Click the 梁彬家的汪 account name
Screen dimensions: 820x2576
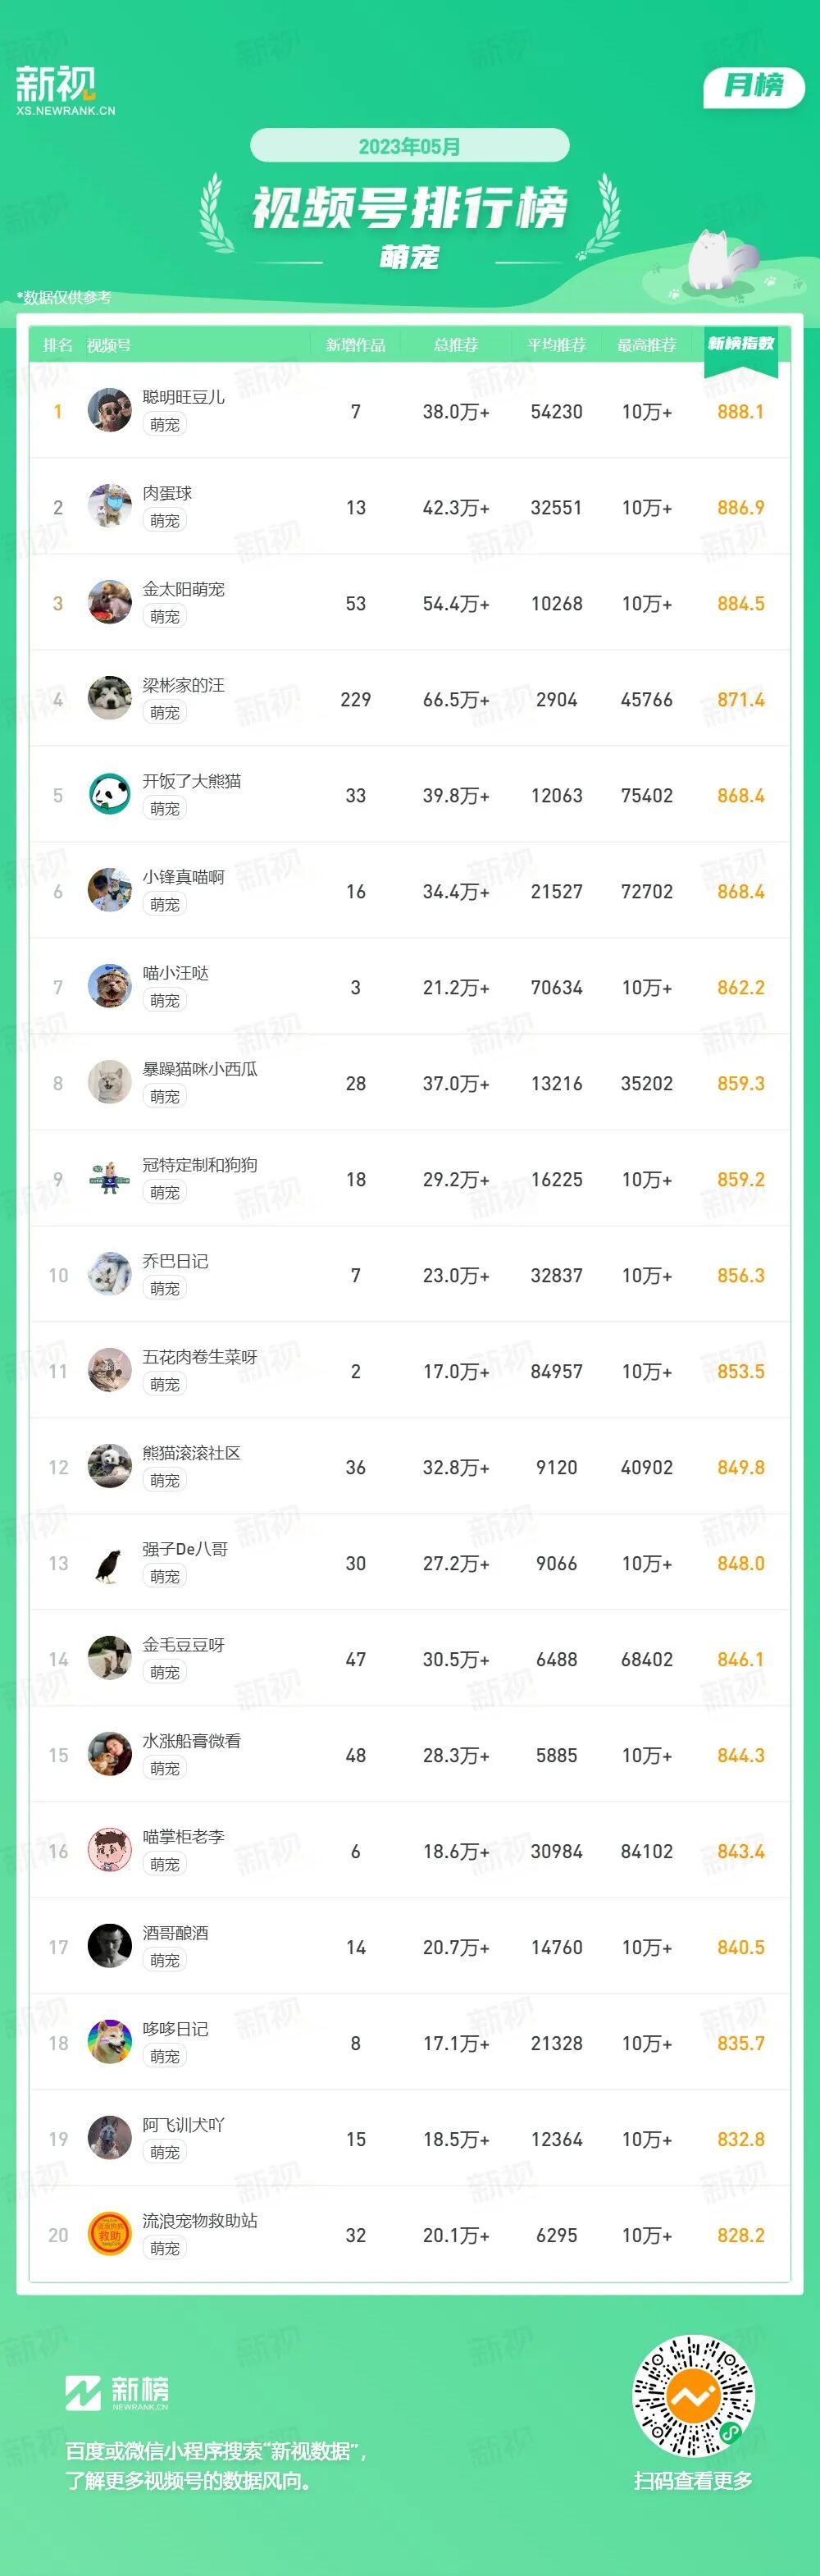(183, 685)
